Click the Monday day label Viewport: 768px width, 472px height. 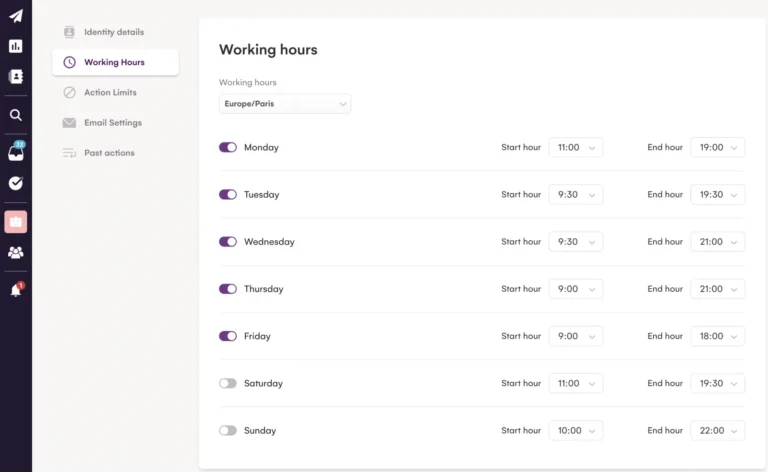pyautogui.click(x=261, y=147)
